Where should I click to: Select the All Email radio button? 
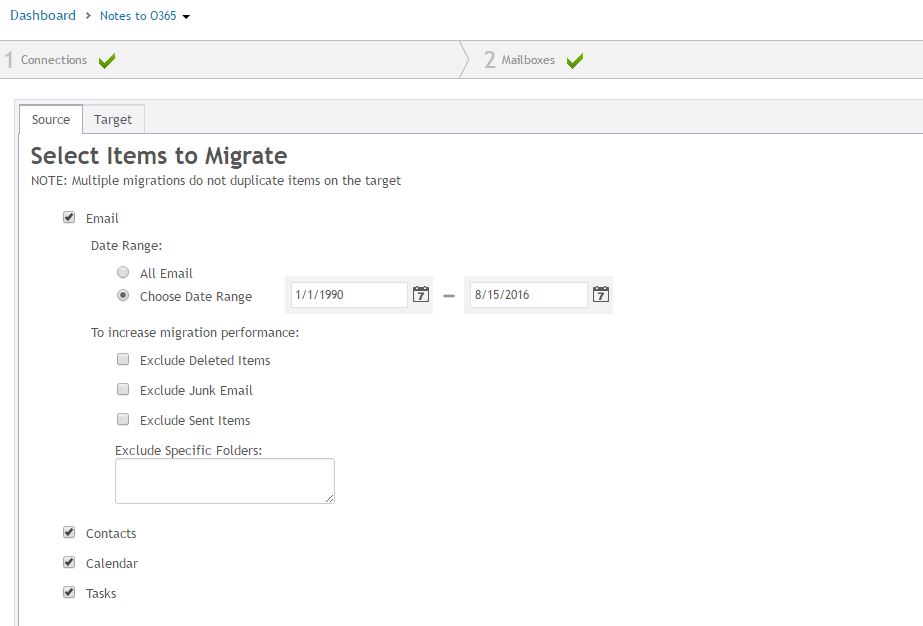[x=123, y=272]
